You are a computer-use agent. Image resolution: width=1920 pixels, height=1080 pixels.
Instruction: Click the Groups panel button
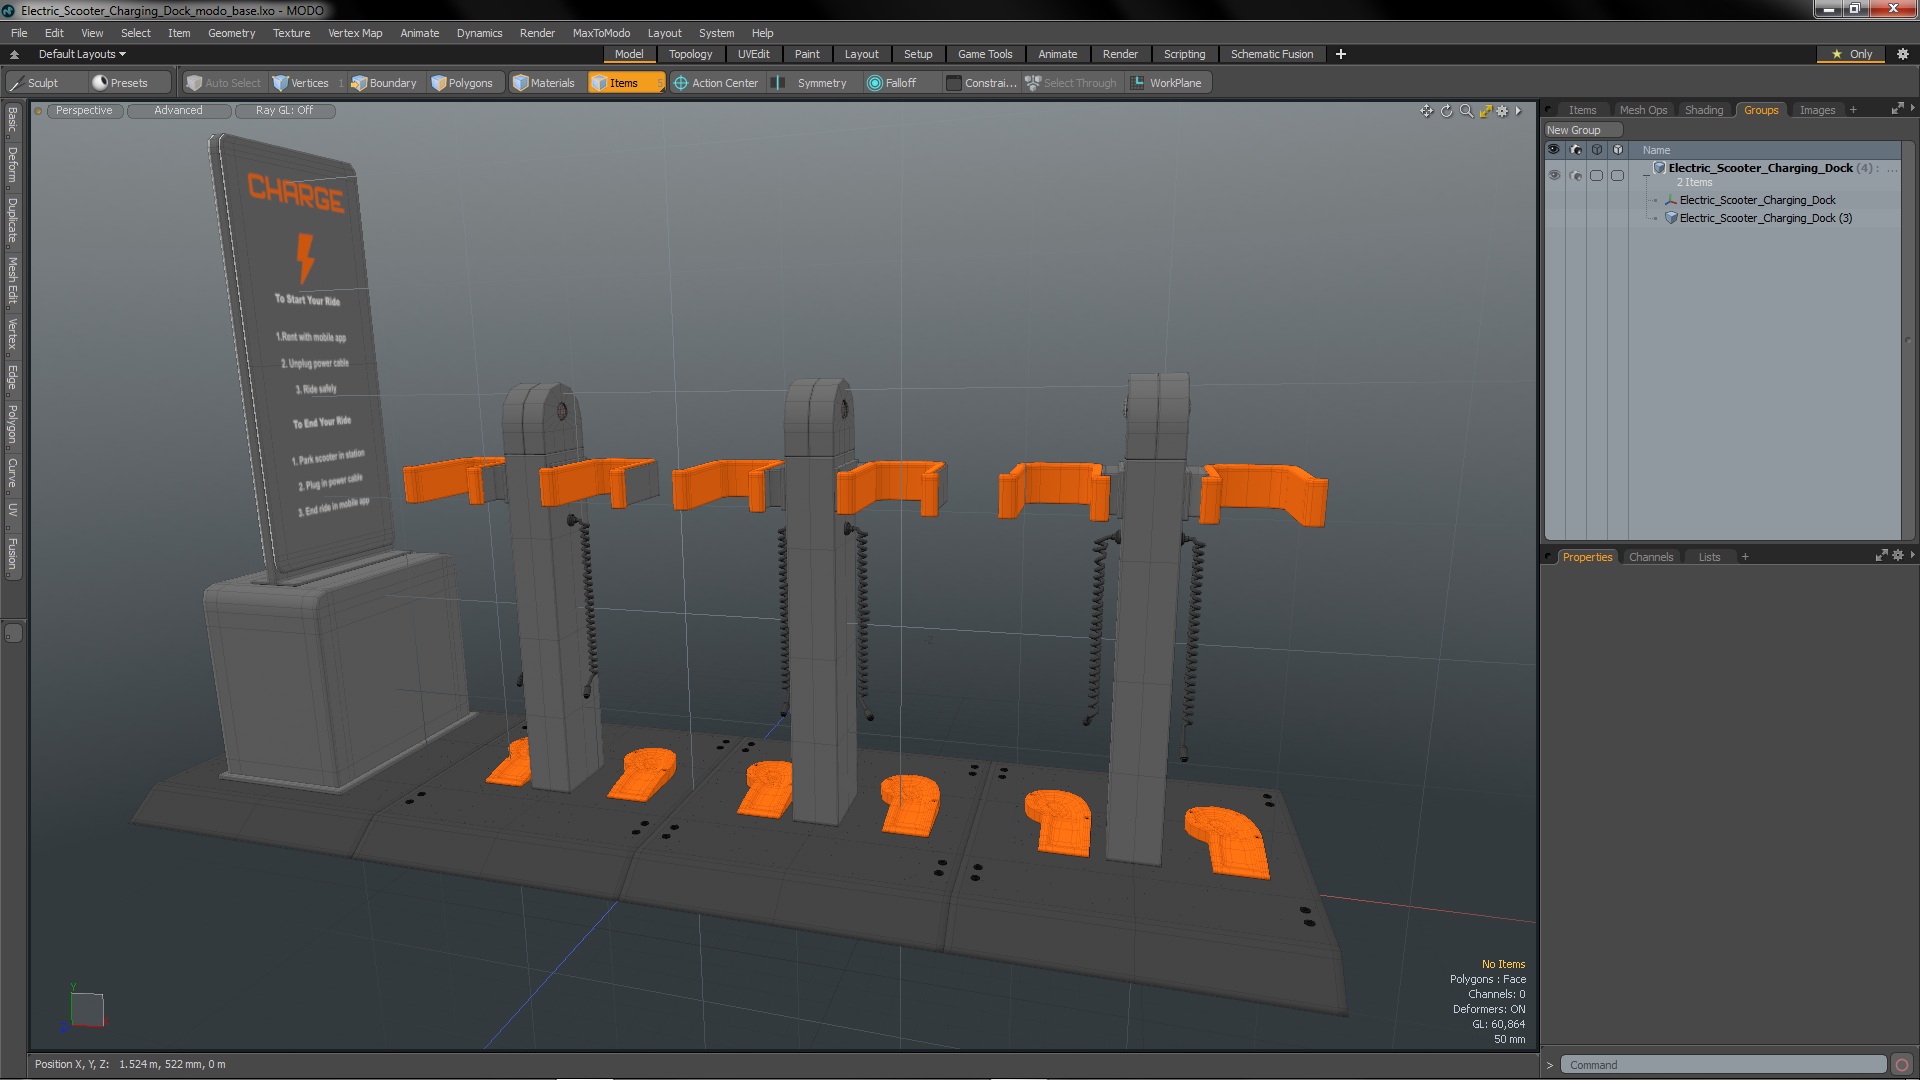click(1760, 109)
